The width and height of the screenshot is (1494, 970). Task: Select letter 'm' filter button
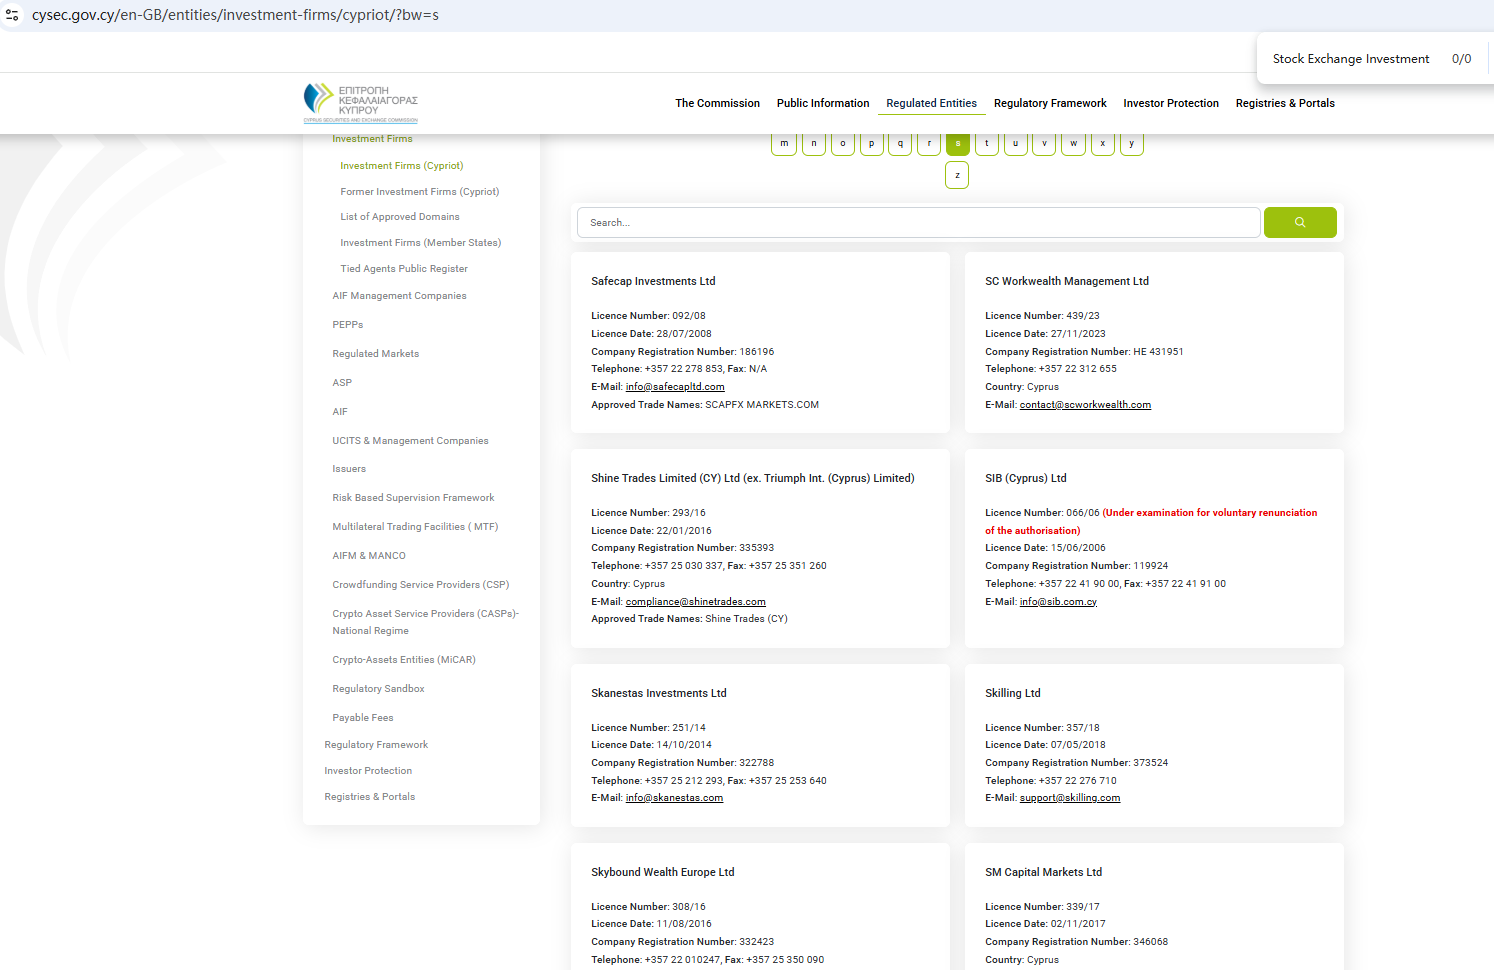point(784,144)
